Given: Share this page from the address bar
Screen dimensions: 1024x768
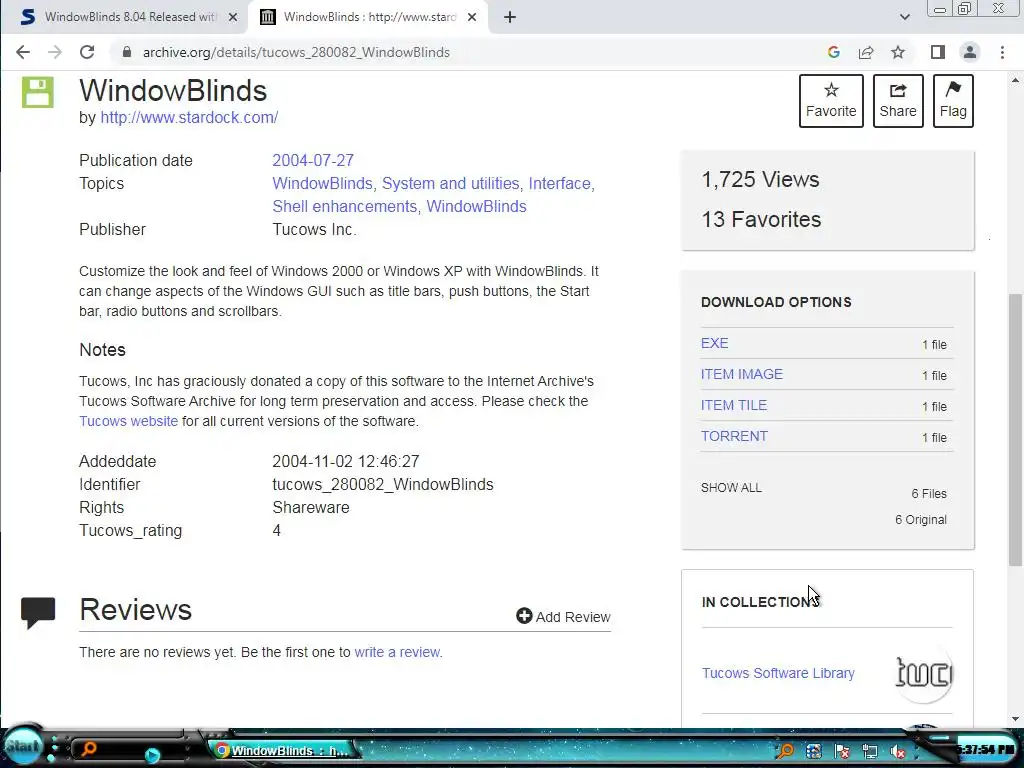Looking at the screenshot, I should (x=866, y=52).
